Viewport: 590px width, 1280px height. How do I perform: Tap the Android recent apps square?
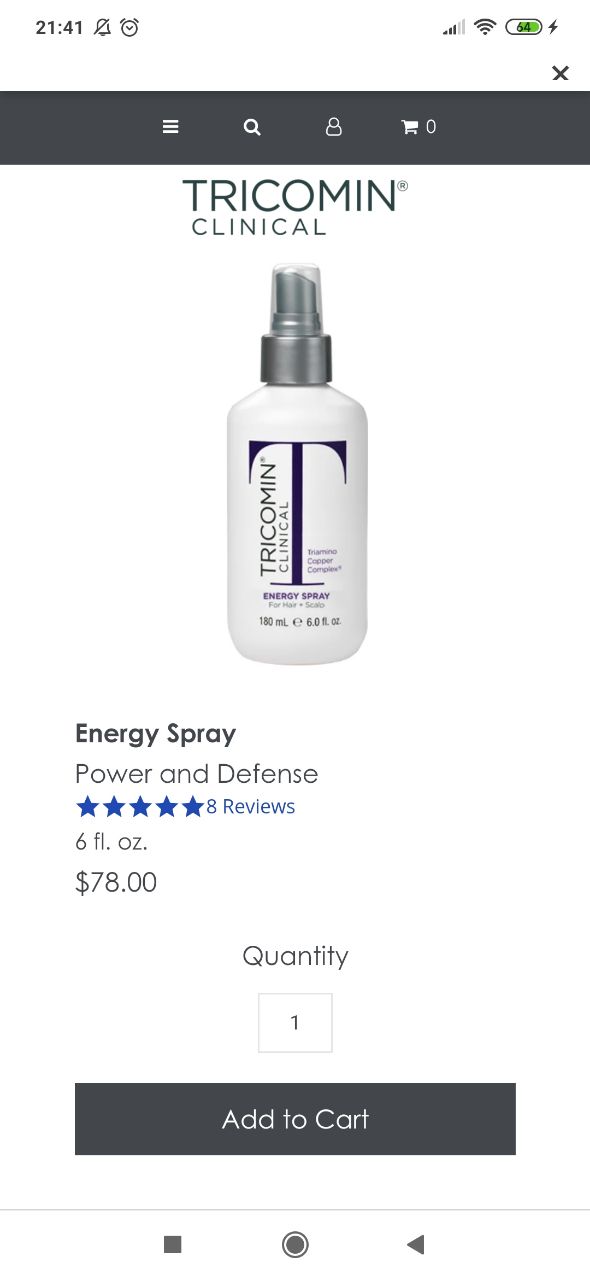[x=173, y=1244]
